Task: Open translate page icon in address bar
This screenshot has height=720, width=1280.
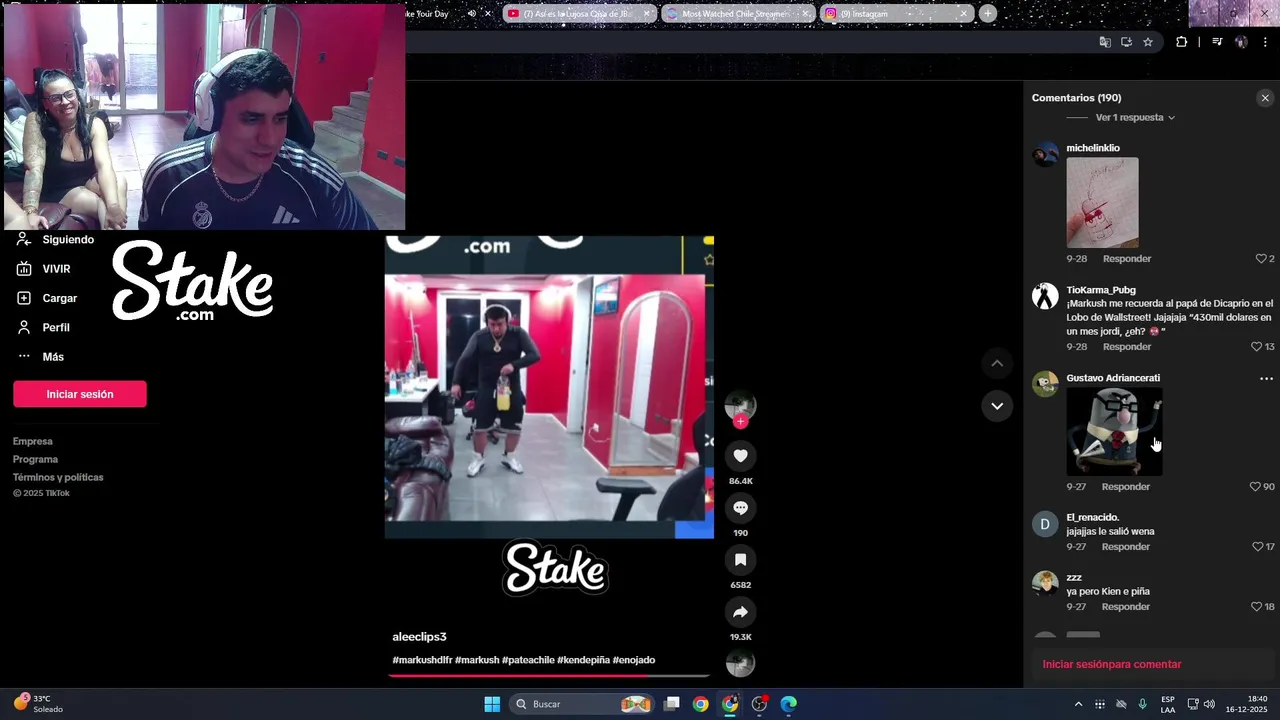Action: [x=1105, y=42]
